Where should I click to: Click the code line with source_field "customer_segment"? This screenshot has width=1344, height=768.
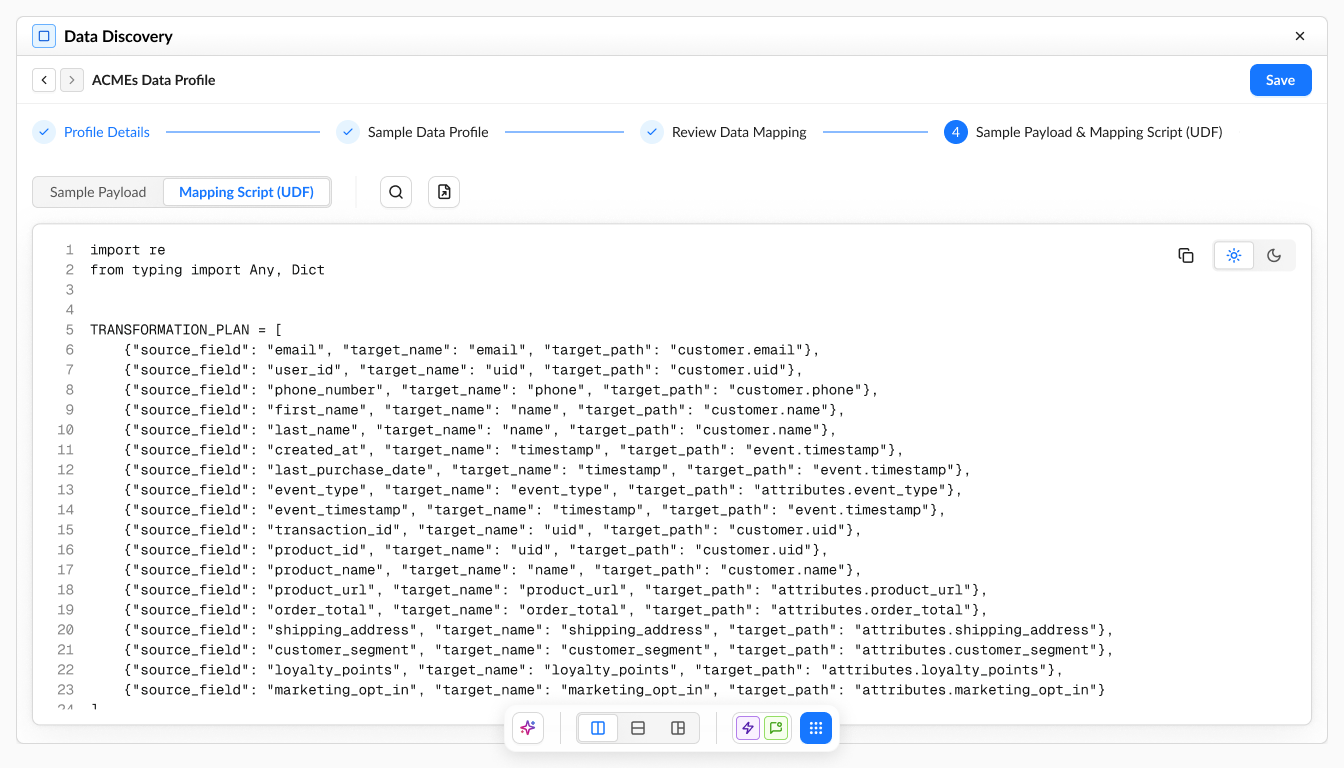(619, 650)
